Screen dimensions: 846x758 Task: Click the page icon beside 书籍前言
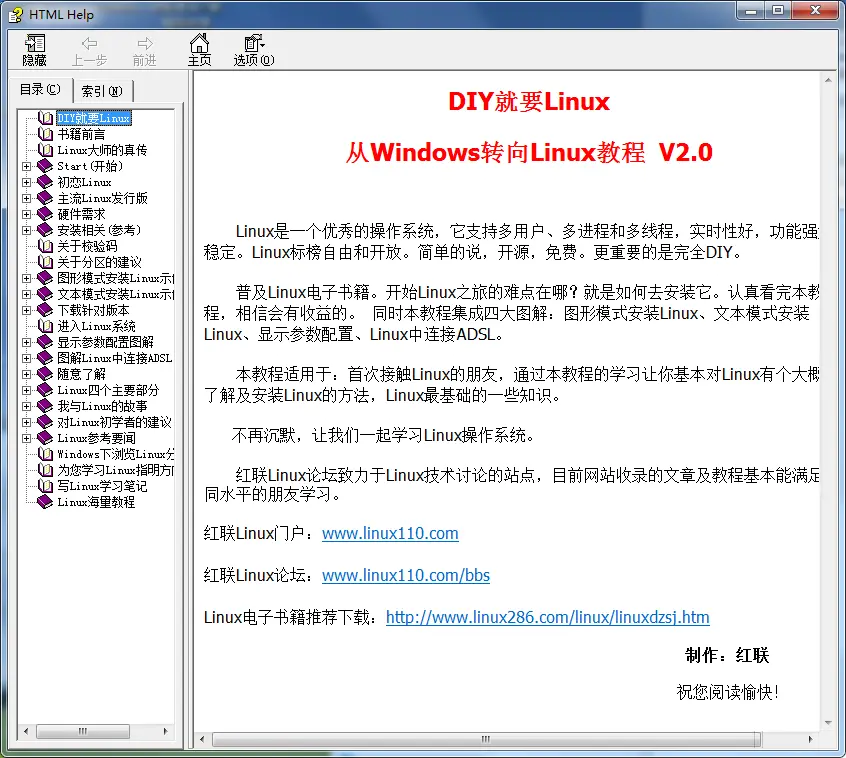(x=45, y=134)
